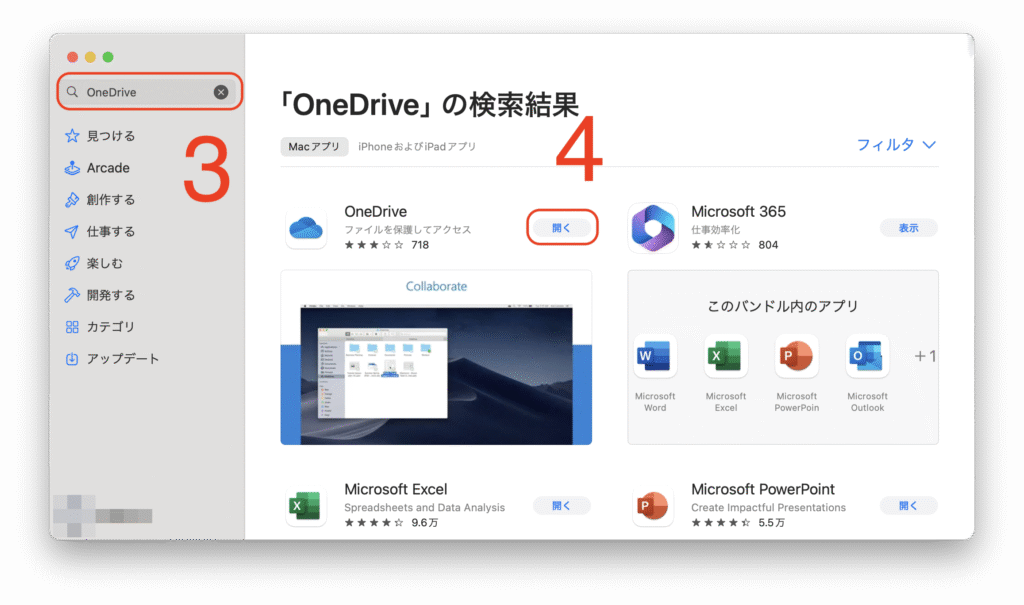The width and height of the screenshot is (1024, 605).
Task: Clear the OneDrive search text
Action: pyautogui.click(x=221, y=92)
